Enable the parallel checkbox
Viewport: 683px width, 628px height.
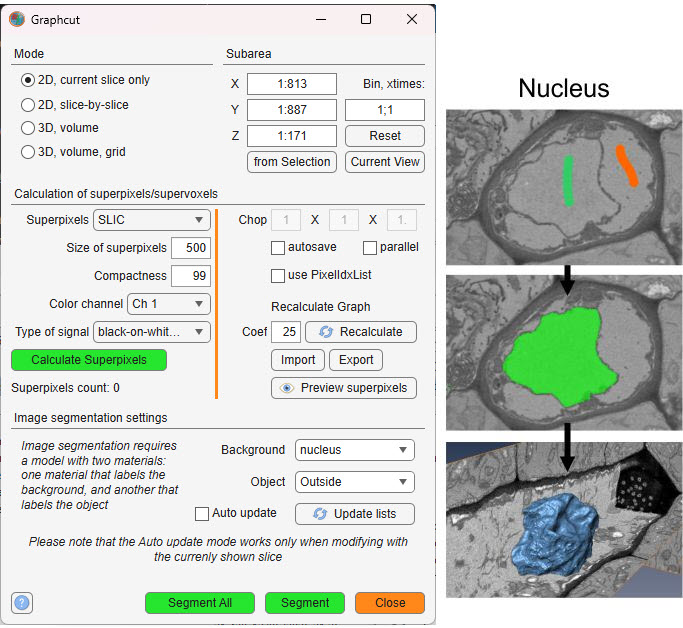pos(370,248)
